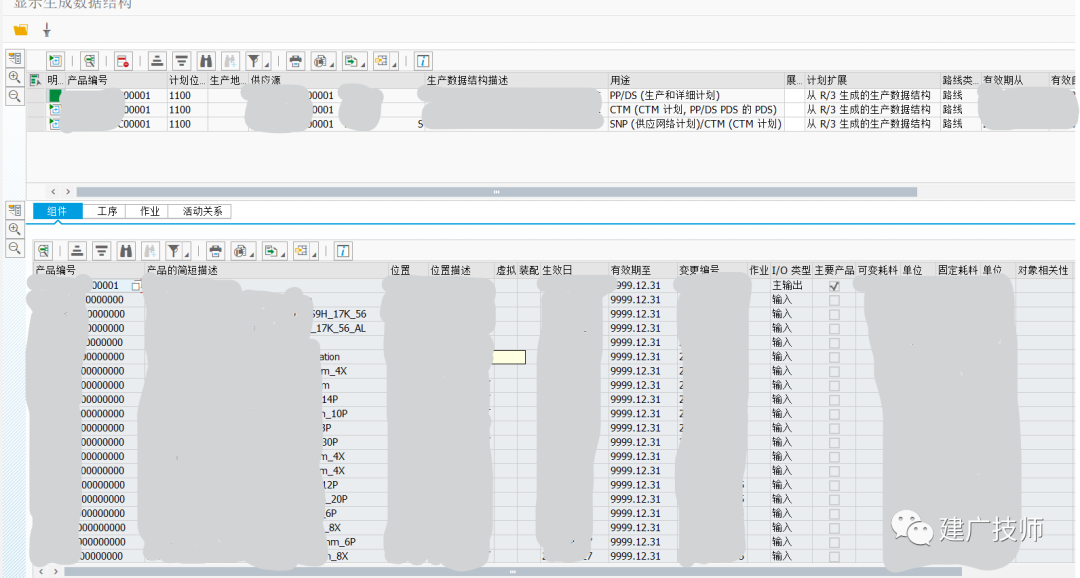The width and height of the screenshot is (1080, 578).
Task: Sort ascending in the components toolbar
Action: 77,251
